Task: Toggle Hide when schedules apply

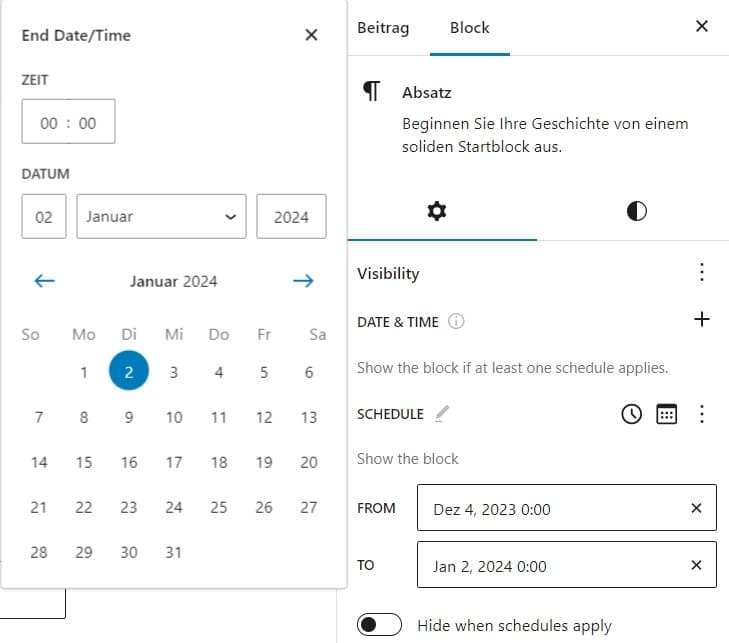Action: (379, 624)
